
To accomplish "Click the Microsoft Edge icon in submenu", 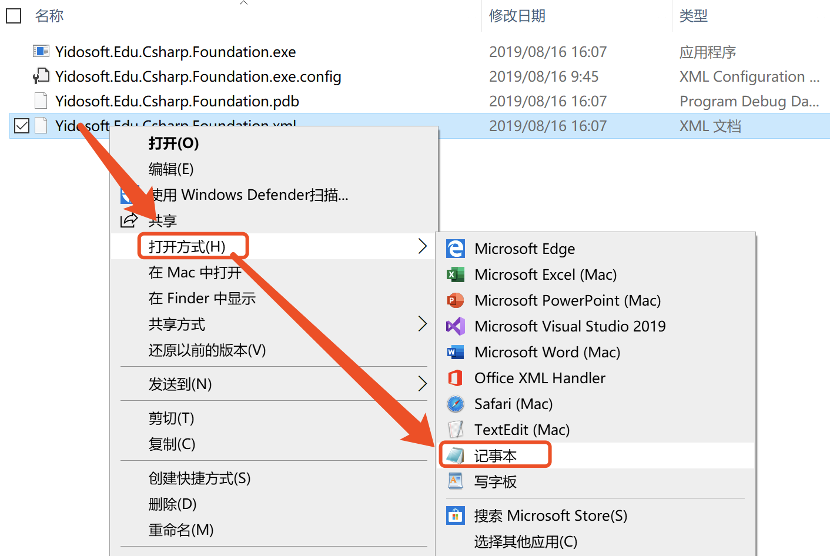I will click(455, 248).
